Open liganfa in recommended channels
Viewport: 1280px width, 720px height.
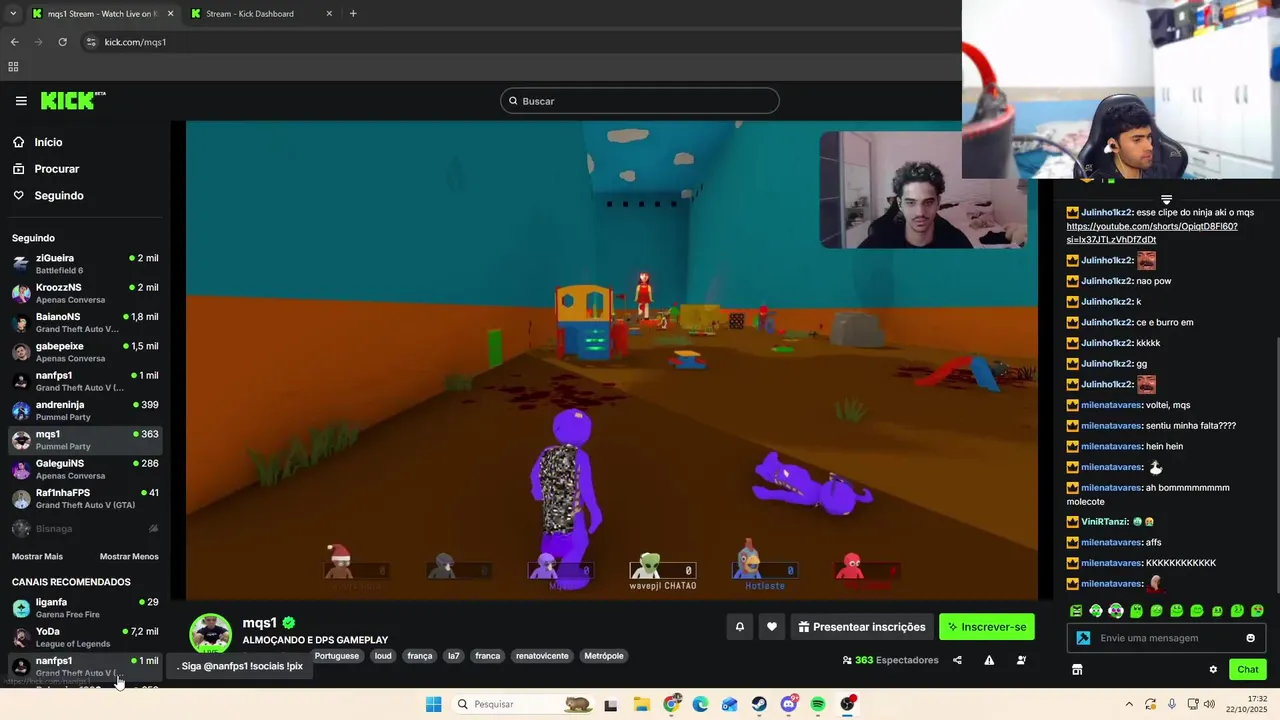[85, 608]
